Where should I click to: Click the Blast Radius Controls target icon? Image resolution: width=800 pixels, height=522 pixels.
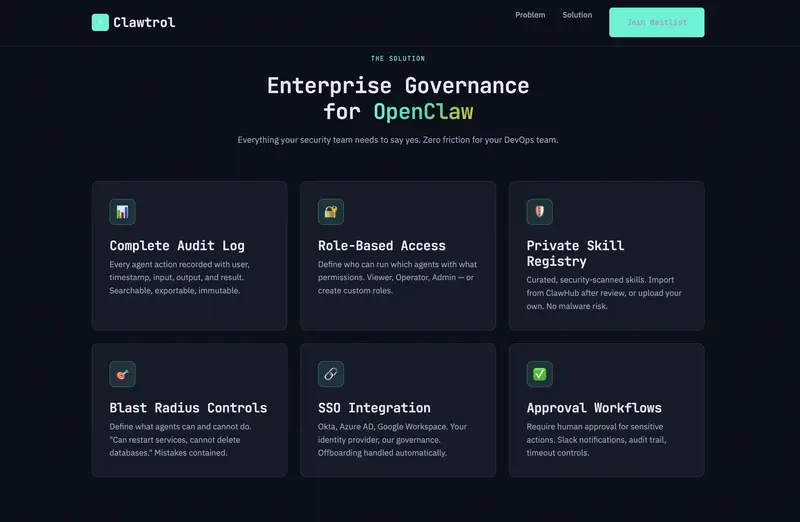point(122,374)
